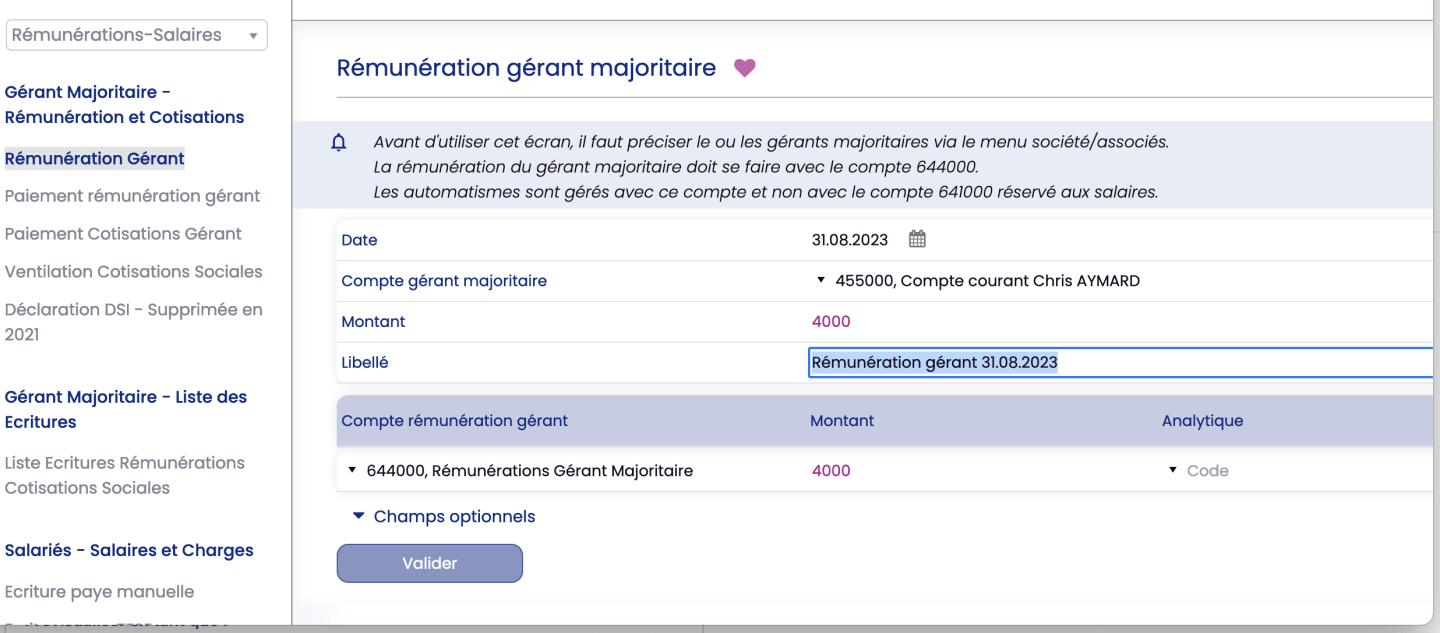1440x633 pixels.
Task: Select Paiement rémunération gérant in the sidebar
Action: 132,195
